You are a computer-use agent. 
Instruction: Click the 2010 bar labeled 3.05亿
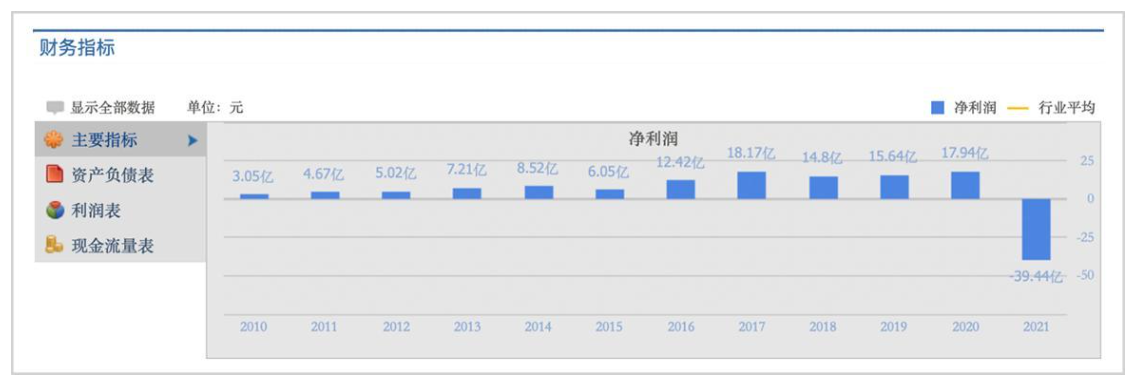coord(254,196)
